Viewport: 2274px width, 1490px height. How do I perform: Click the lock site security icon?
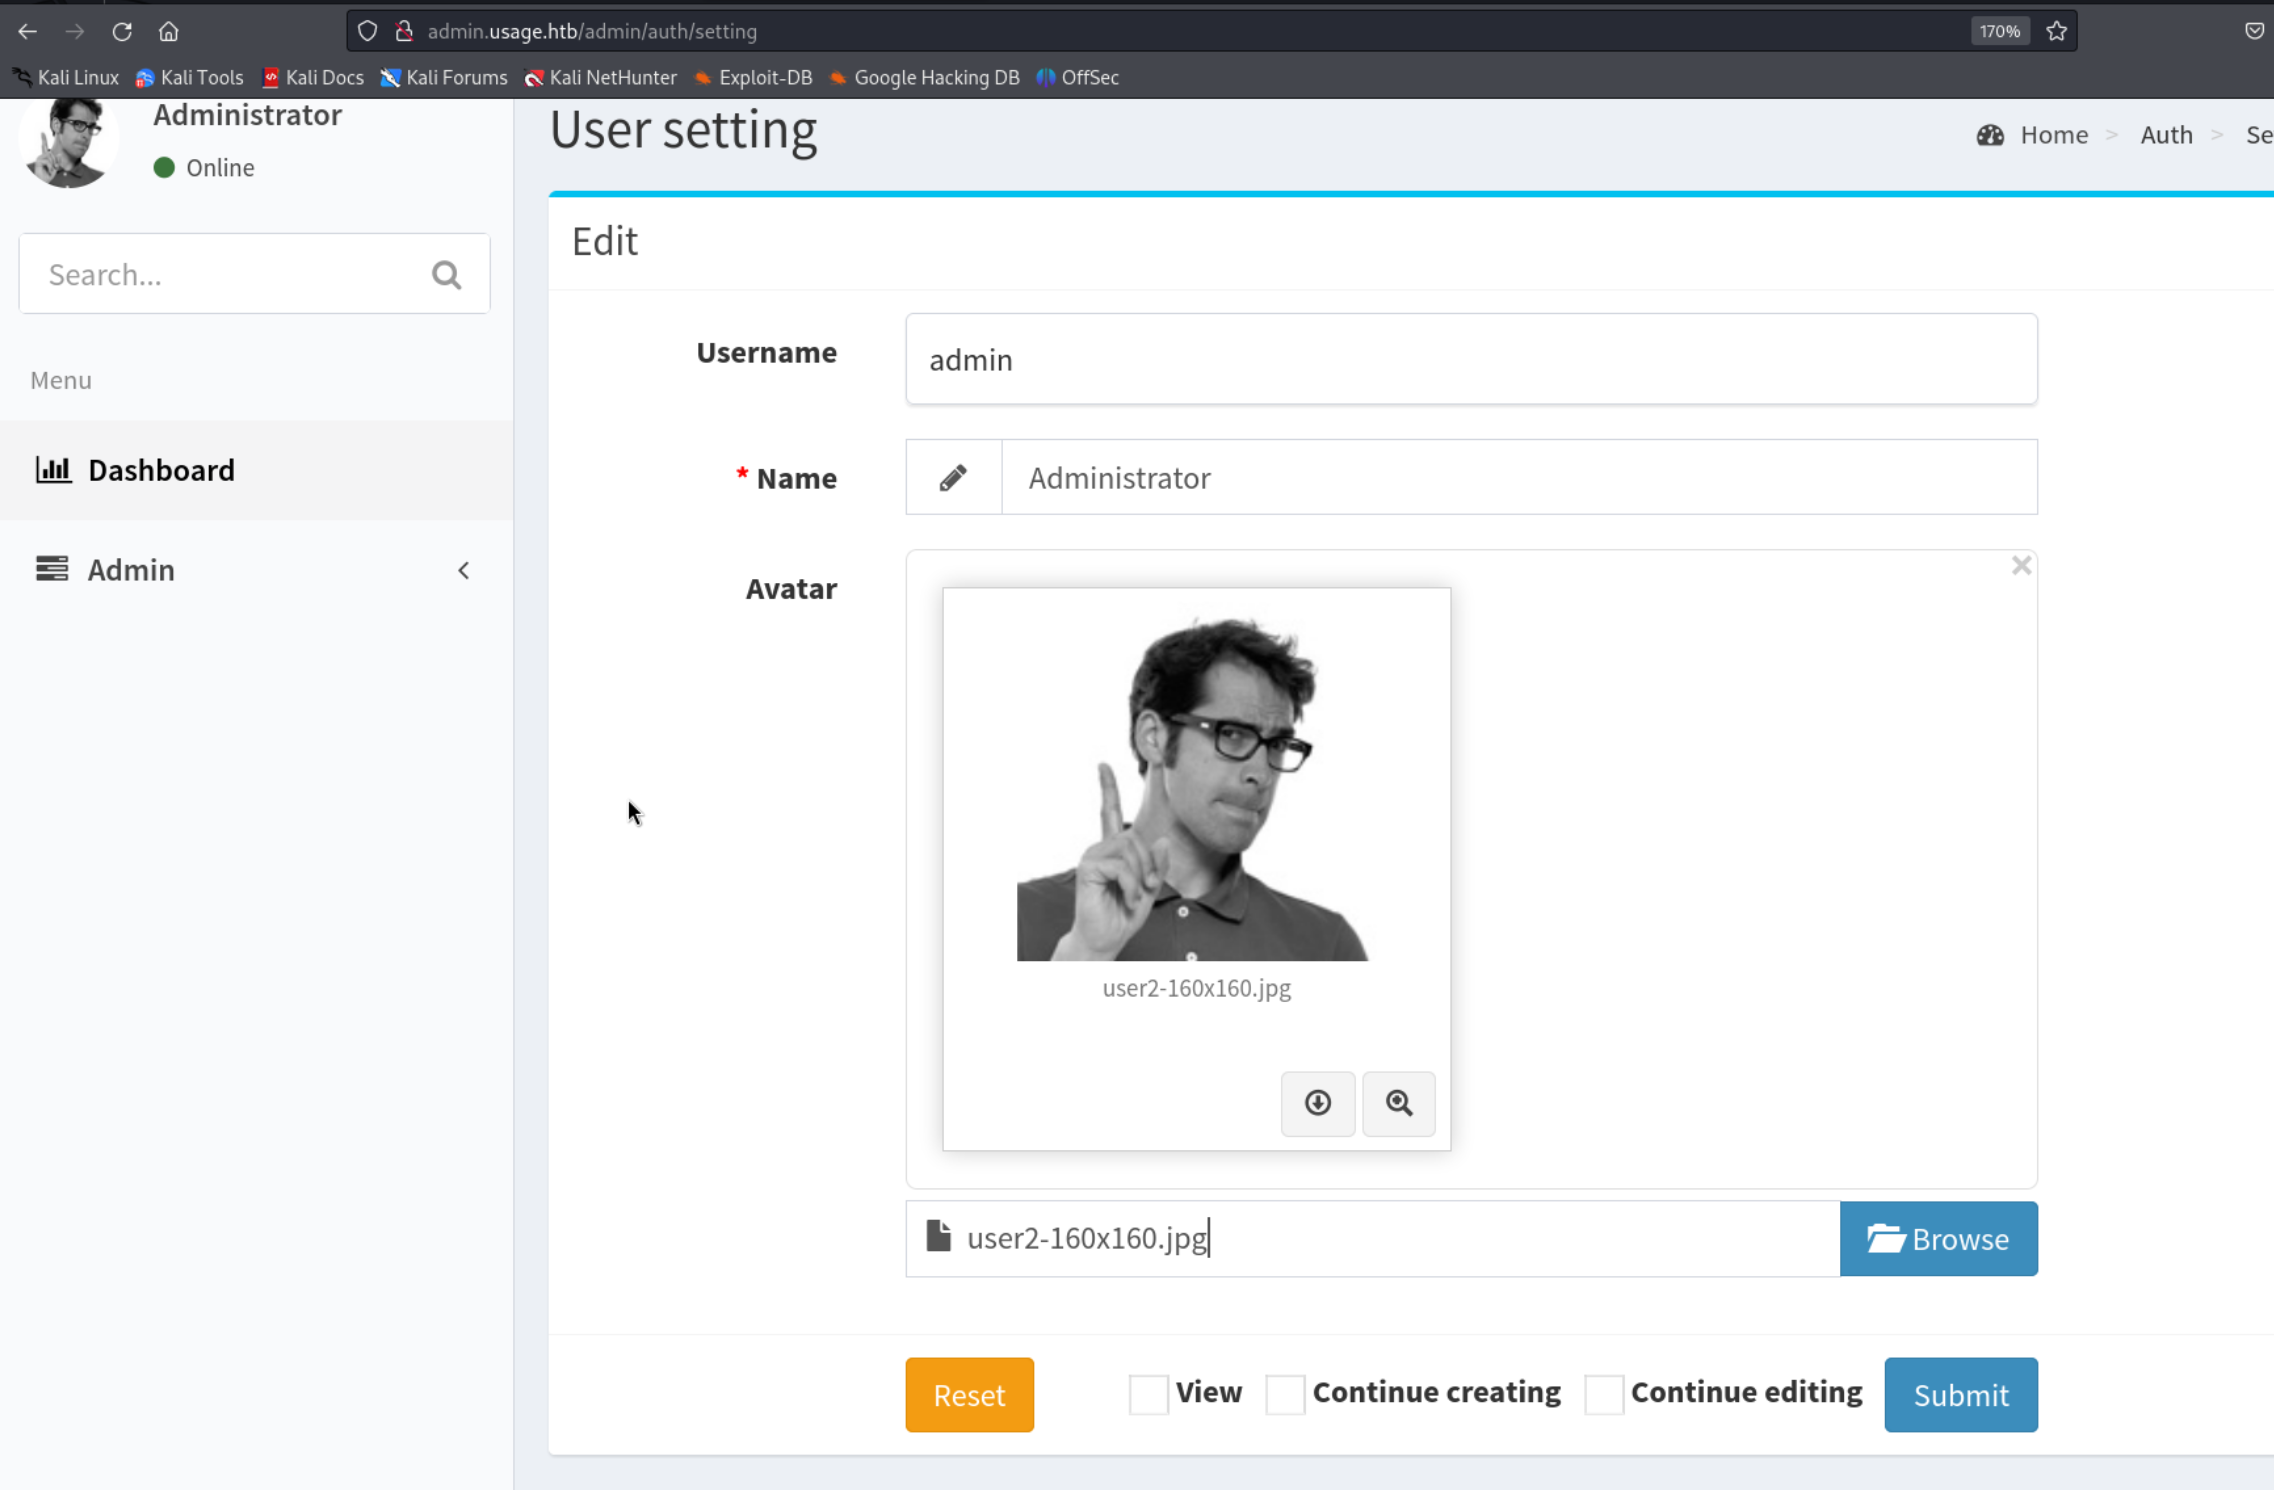(404, 31)
